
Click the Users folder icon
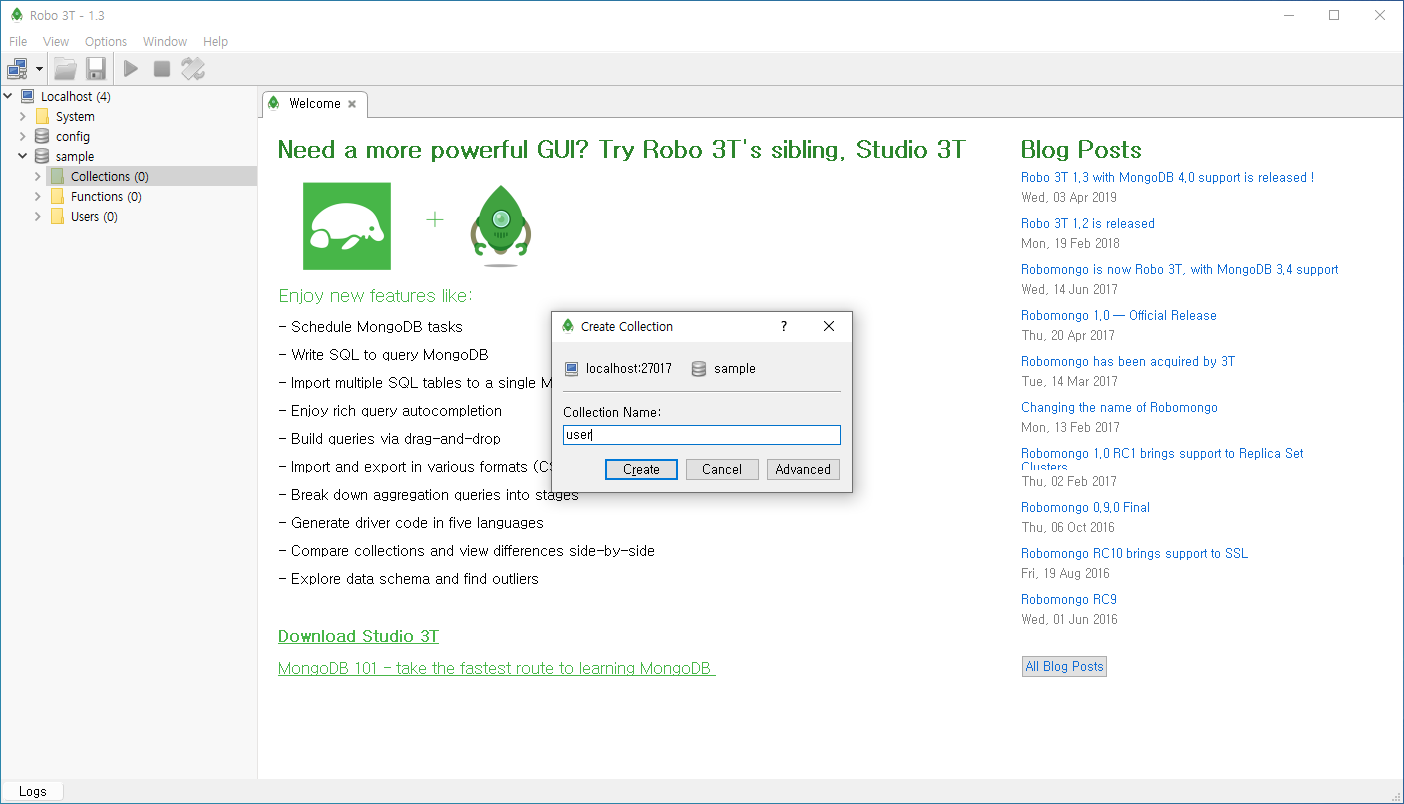tap(57, 216)
